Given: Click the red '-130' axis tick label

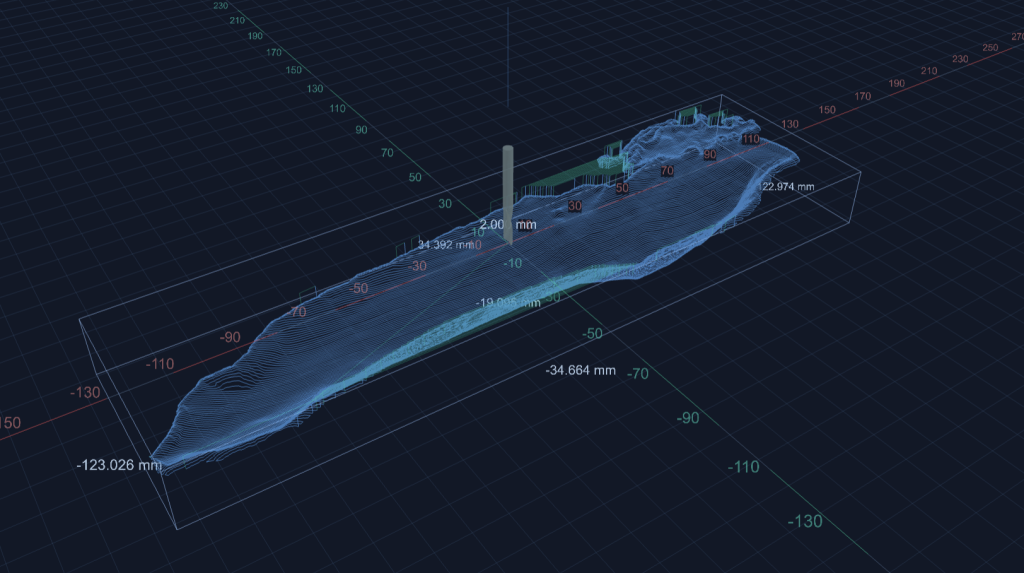Looking at the screenshot, I should click(86, 393).
